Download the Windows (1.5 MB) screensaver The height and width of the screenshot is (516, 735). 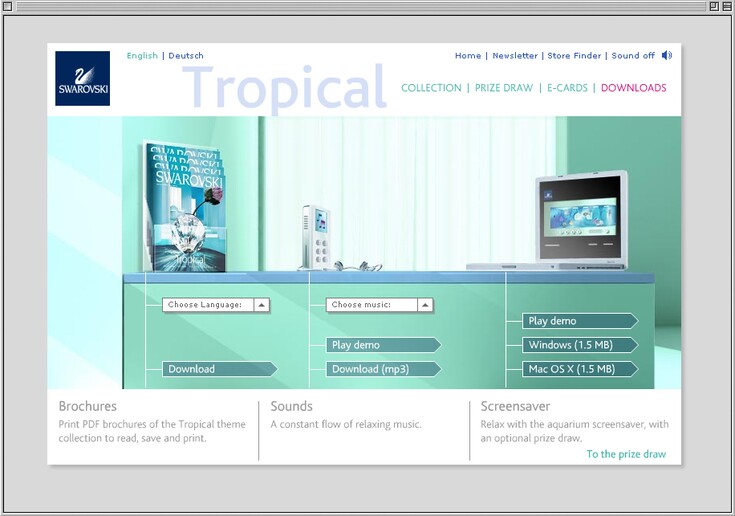[580, 345]
